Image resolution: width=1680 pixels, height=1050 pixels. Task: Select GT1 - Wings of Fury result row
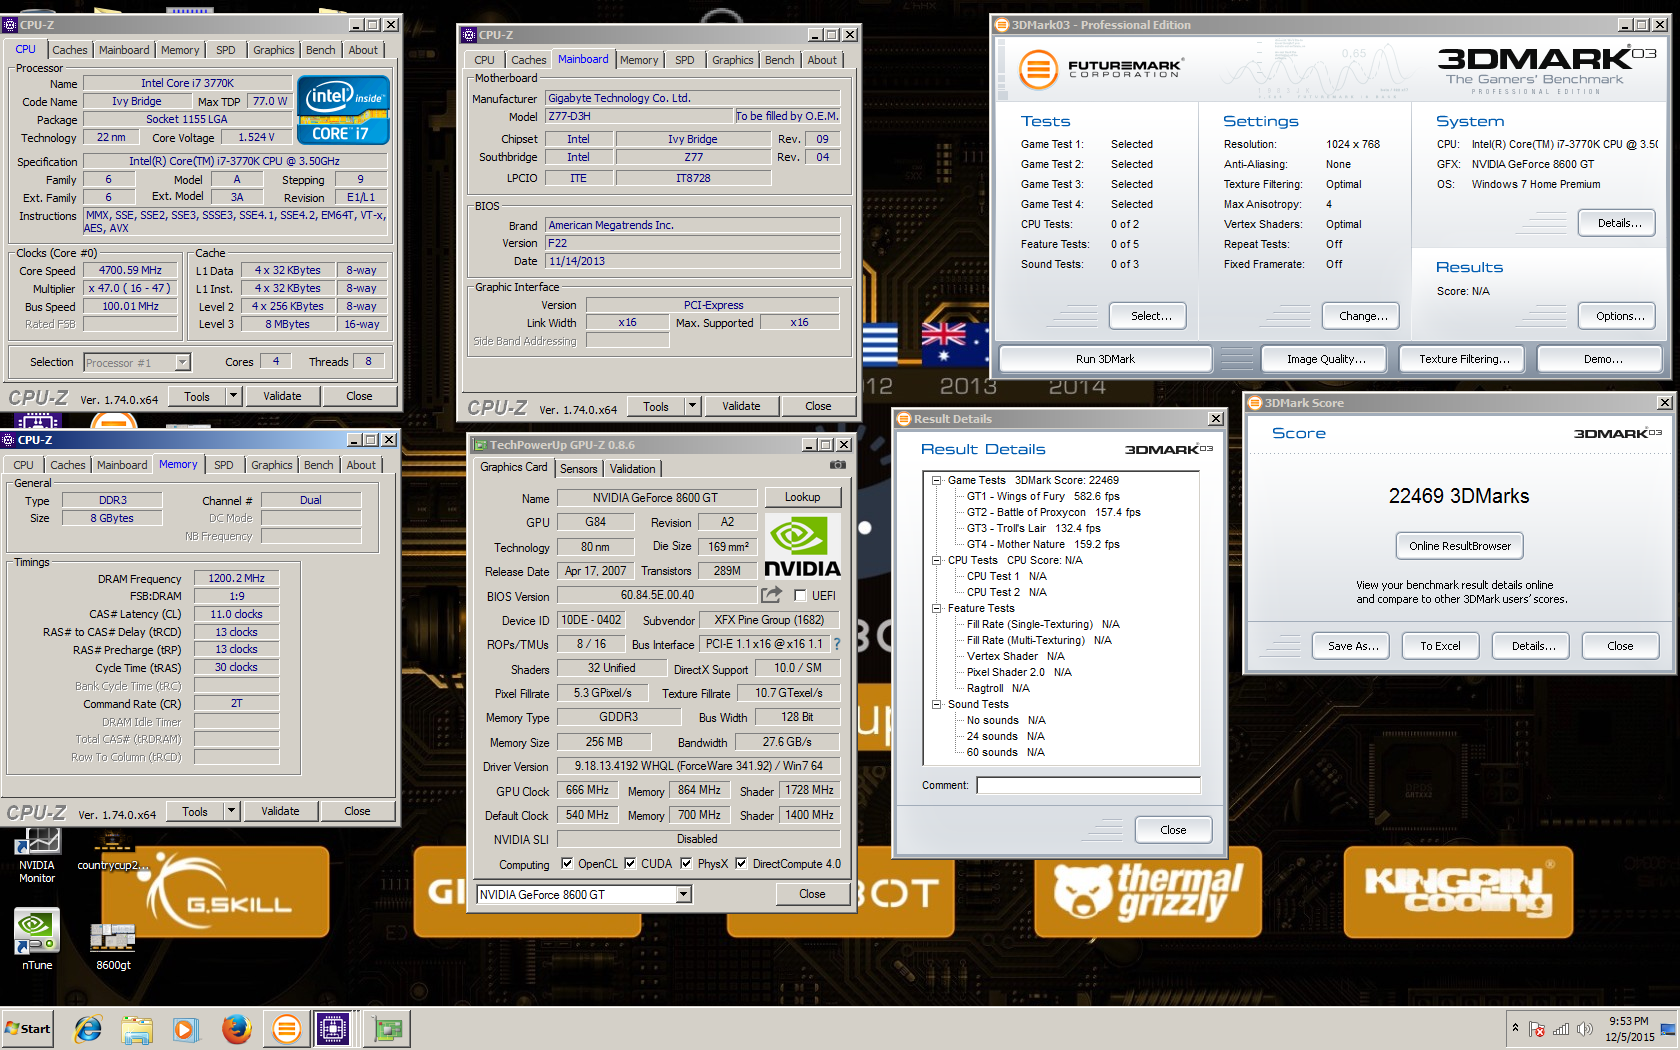click(x=1043, y=496)
